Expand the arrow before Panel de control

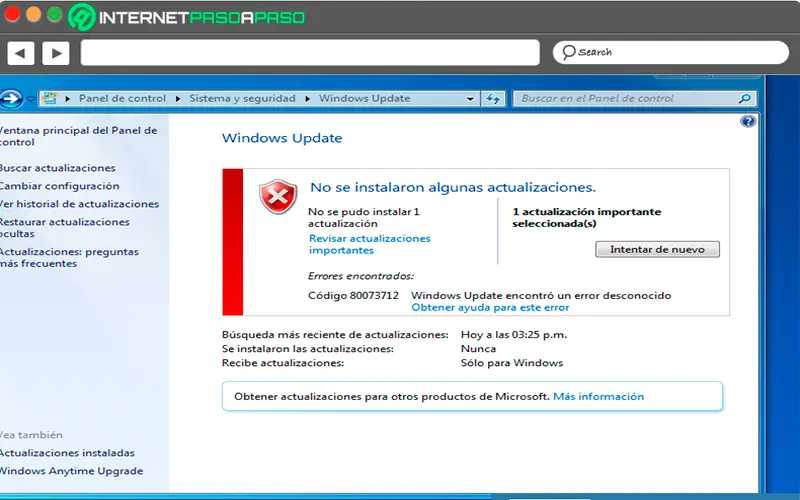tap(68, 98)
